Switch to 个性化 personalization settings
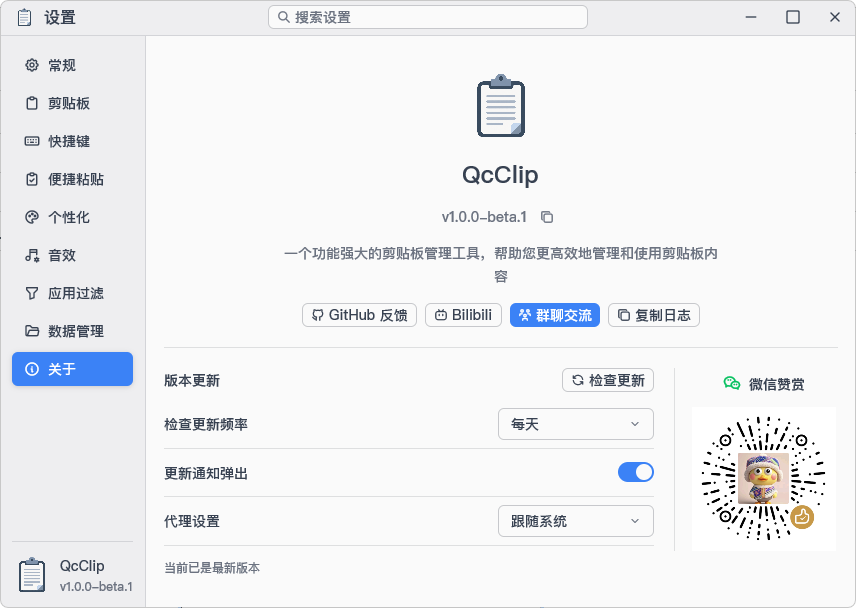Screen dimensions: 856x608 point(72,217)
